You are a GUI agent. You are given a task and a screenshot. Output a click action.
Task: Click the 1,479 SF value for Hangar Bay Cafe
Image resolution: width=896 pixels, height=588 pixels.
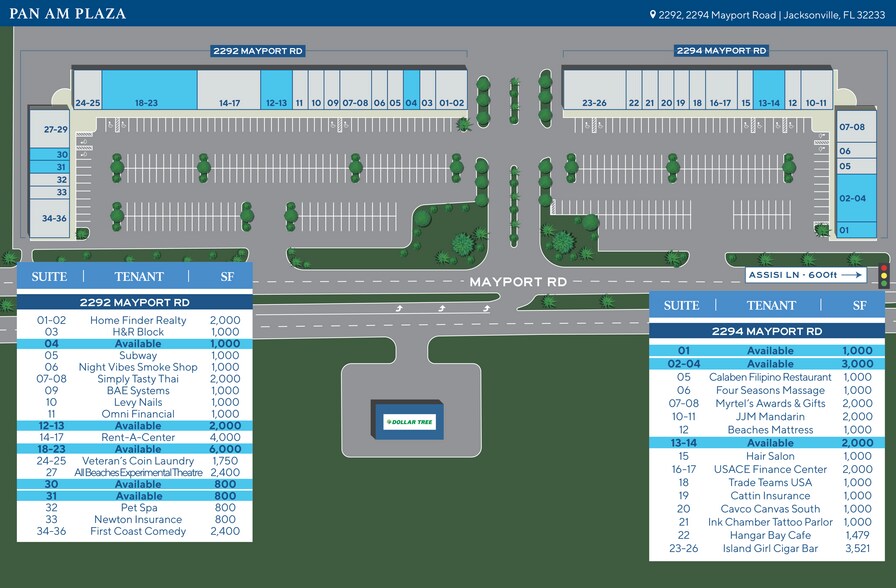pyautogui.click(x=857, y=535)
